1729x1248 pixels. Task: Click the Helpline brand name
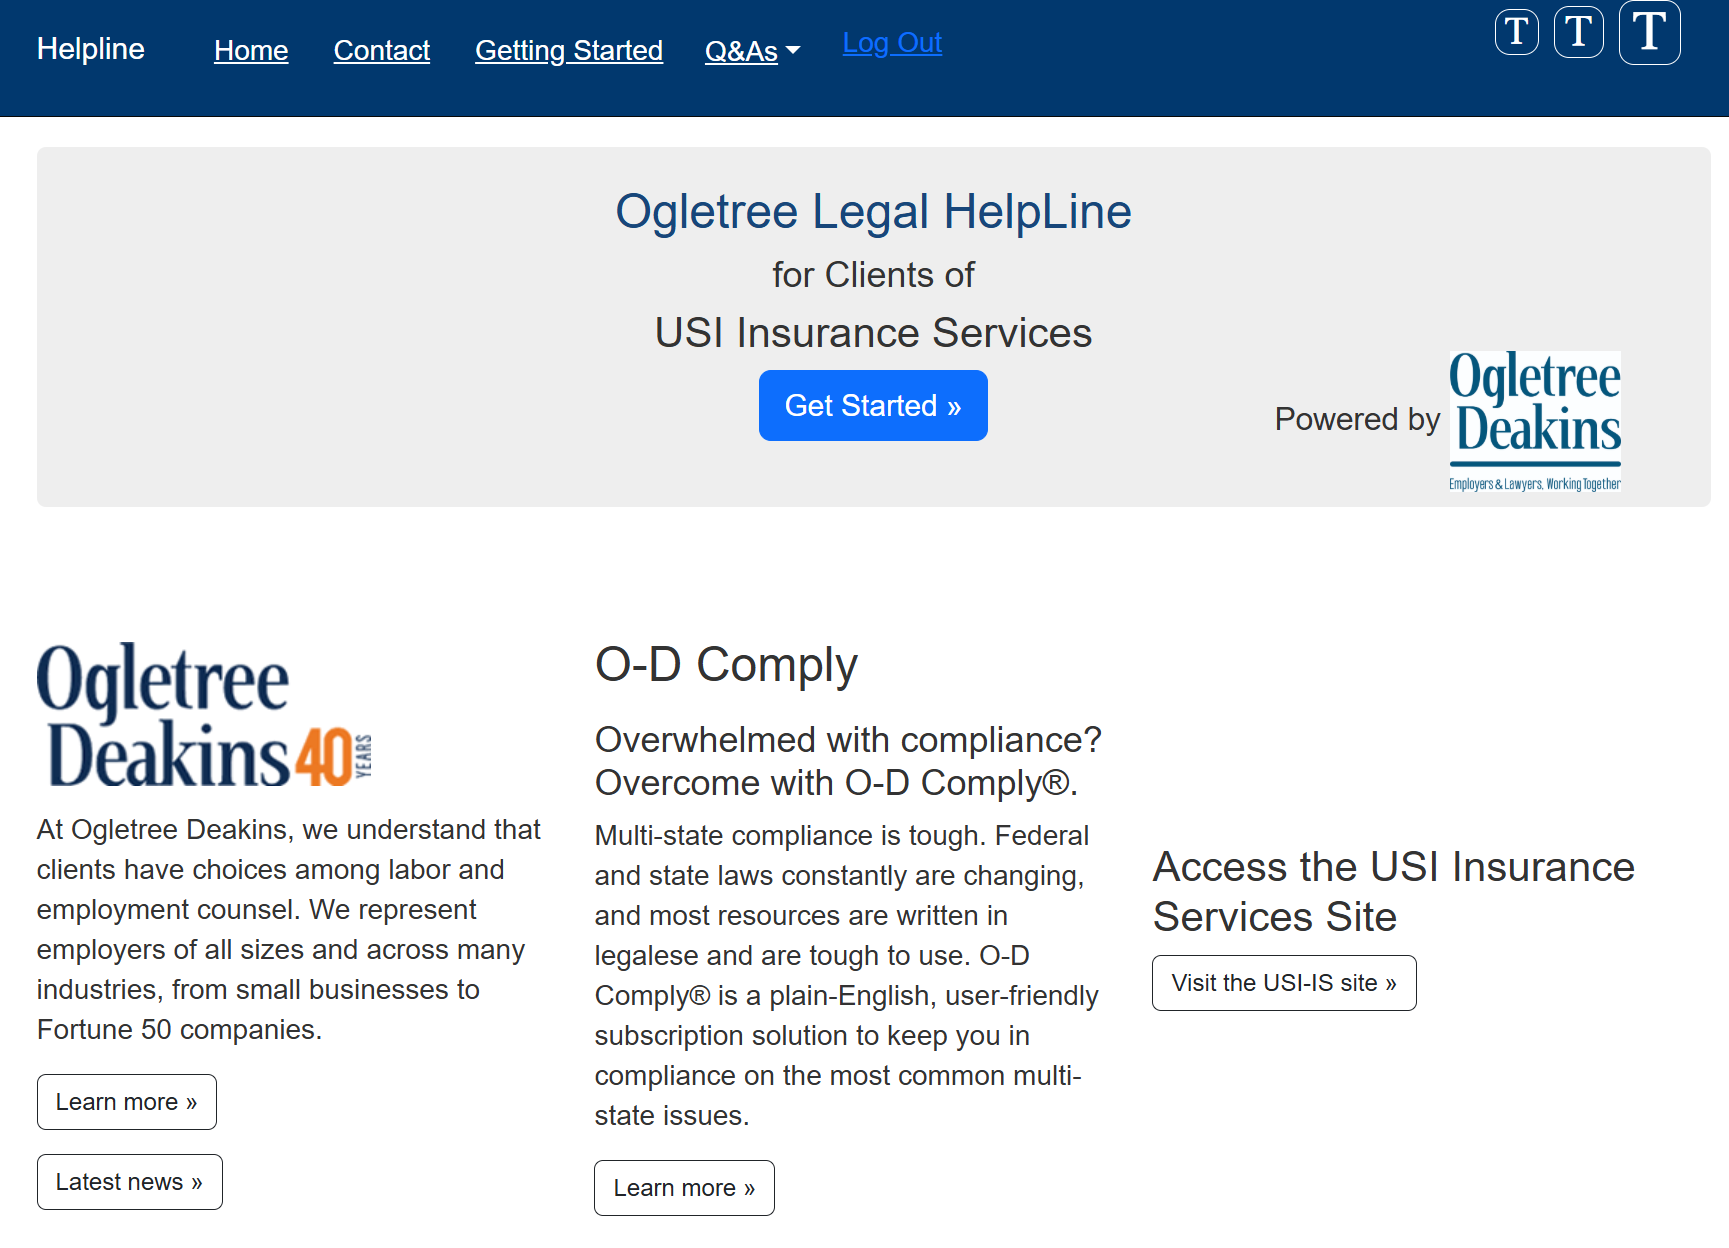tap(91, 49)
